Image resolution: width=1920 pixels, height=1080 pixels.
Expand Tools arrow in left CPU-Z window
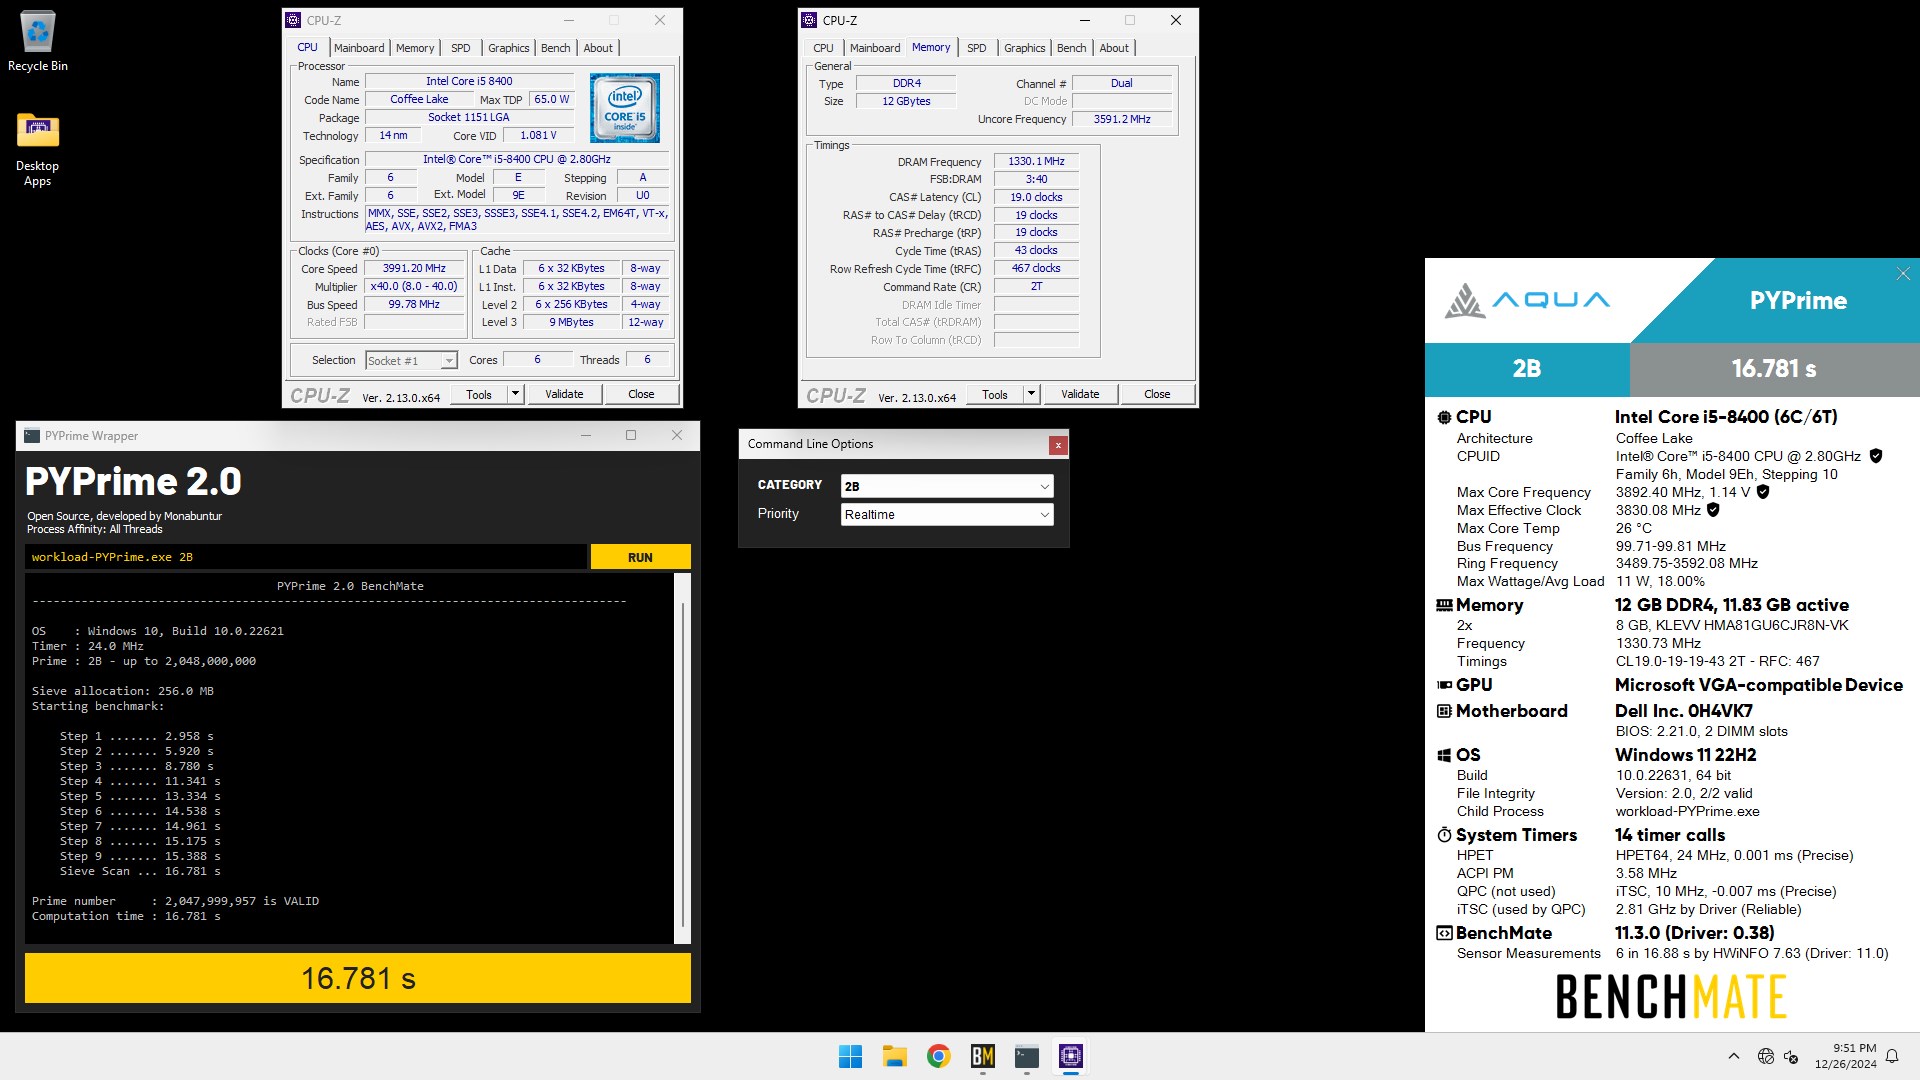516,394
